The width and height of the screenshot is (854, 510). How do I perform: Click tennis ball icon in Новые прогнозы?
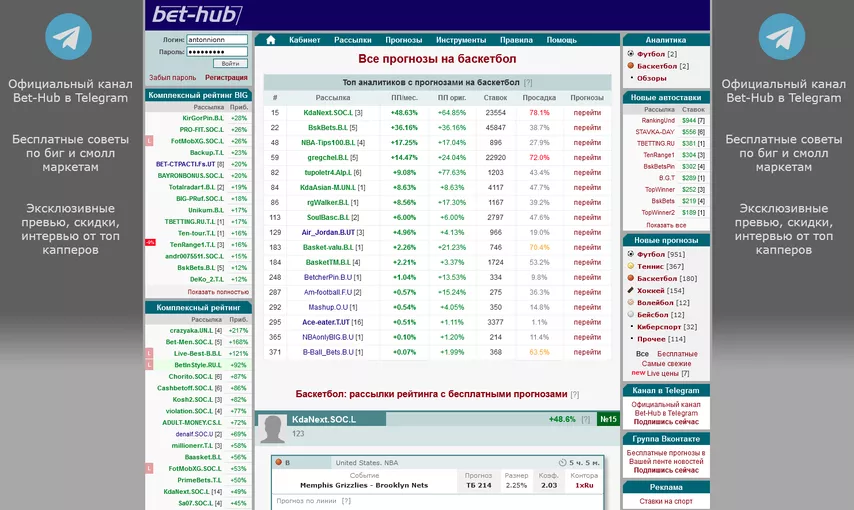pos(631,266)
